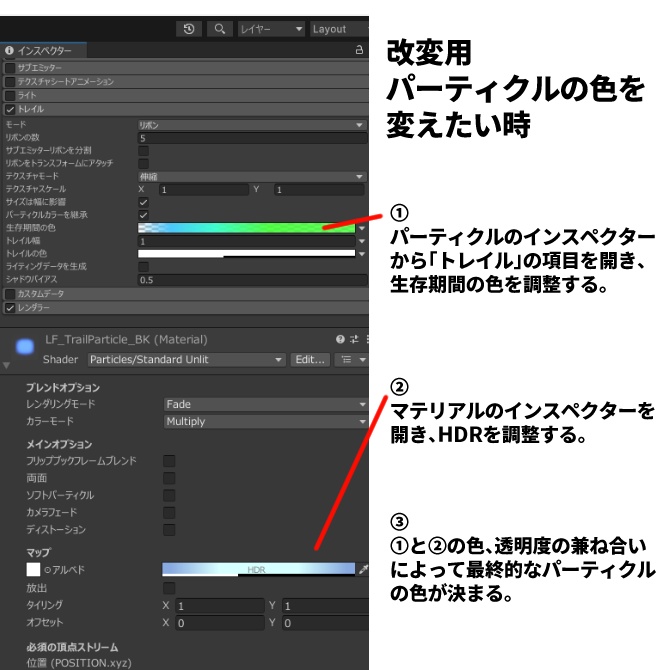Click the トレイル幅 value field
This screenshot has width=670, height=670.
(x=247, y=241)
